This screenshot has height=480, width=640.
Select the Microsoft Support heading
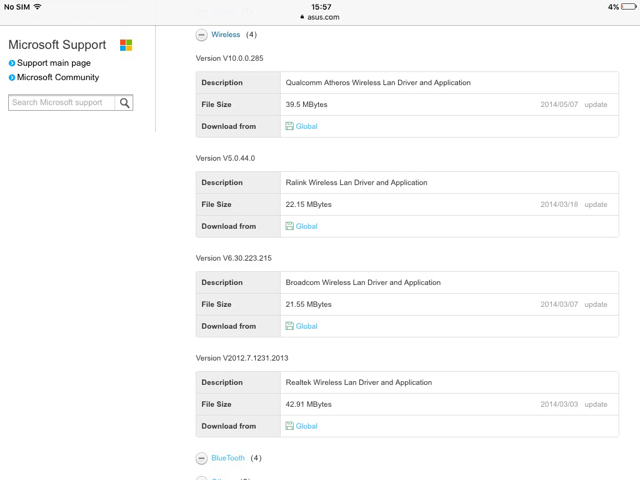pos(57,44)
